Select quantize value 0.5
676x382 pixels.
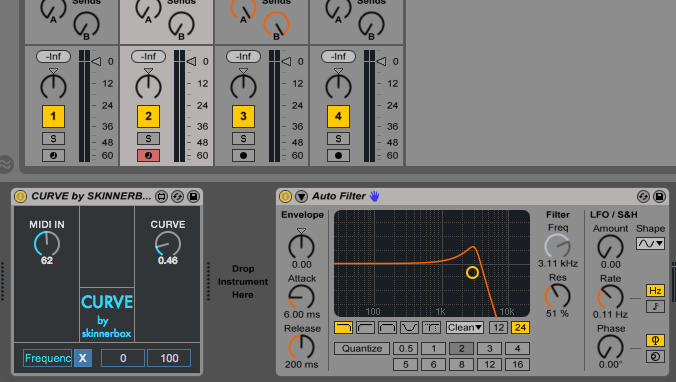click(x=406, y=348)
